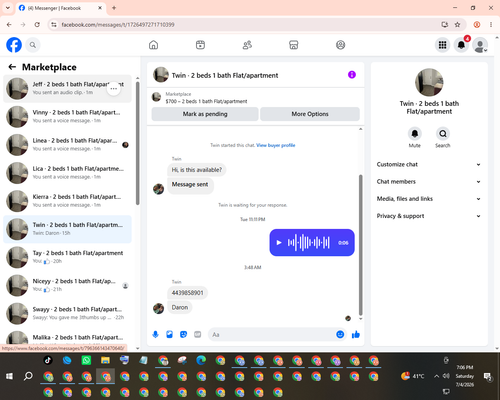500x400 pixels.
Task: Open Niceyy conversation
Action: point(67,285)
